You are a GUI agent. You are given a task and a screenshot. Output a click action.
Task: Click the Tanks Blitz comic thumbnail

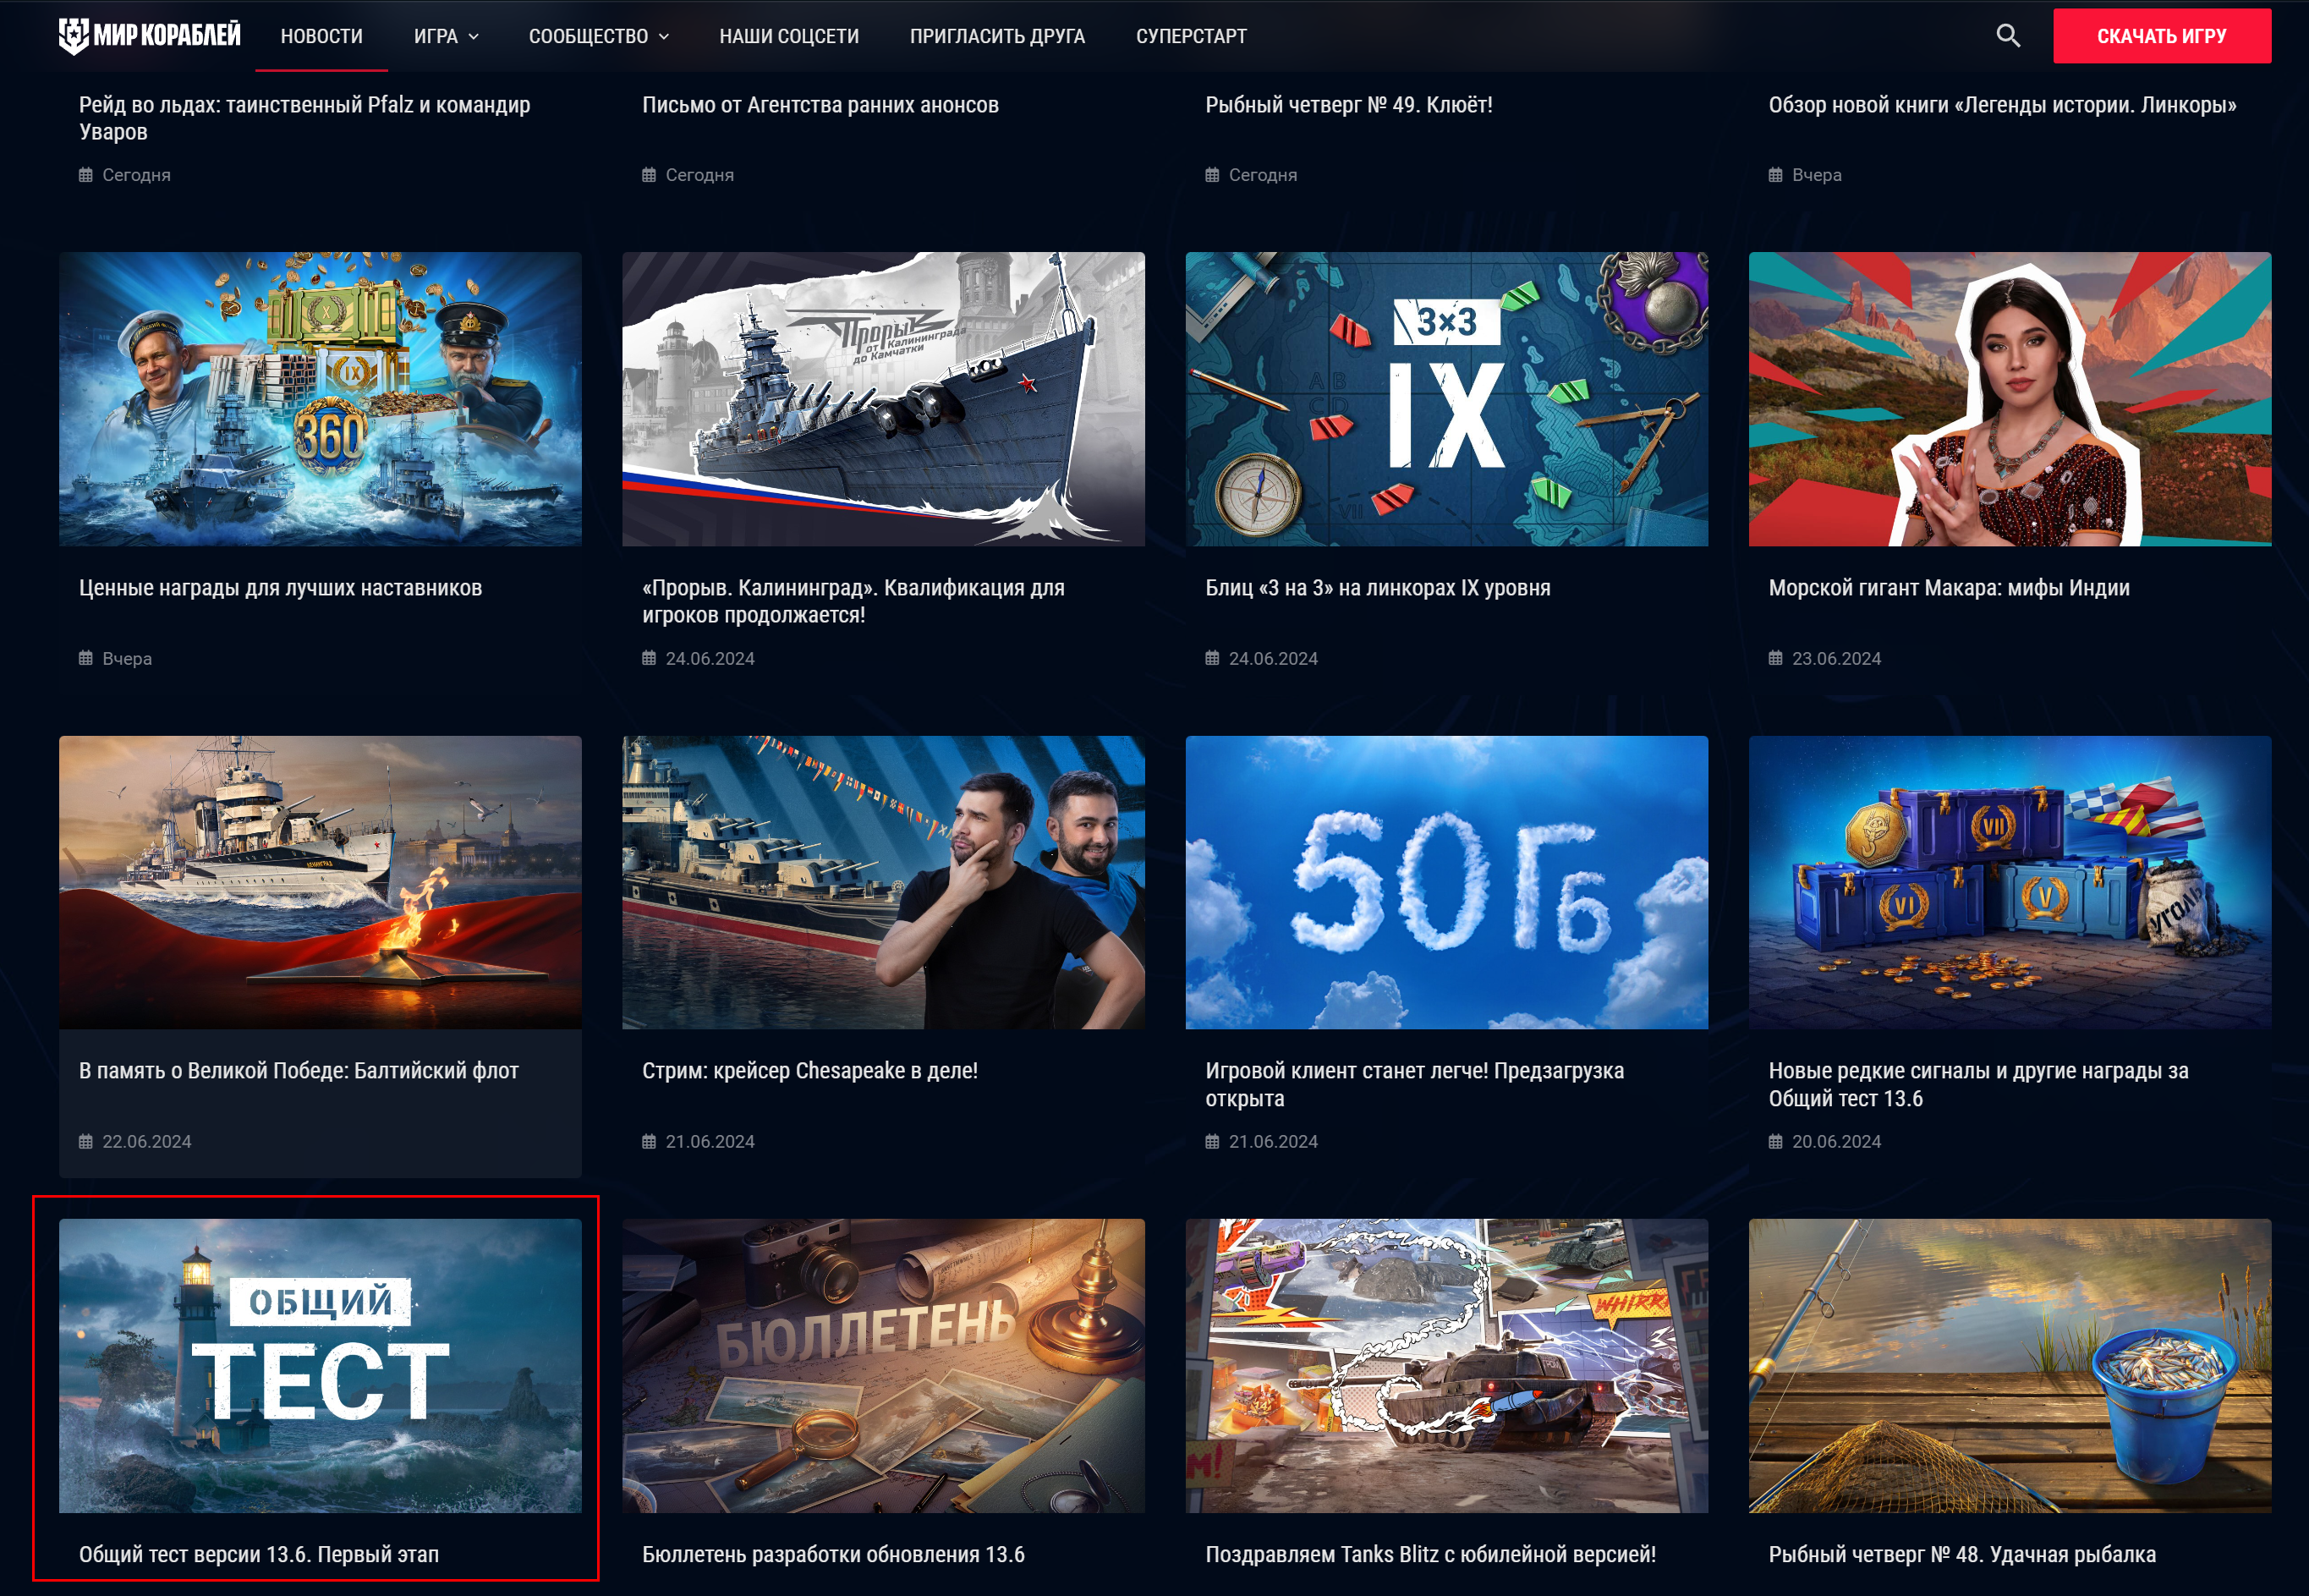point(1447,1365)
